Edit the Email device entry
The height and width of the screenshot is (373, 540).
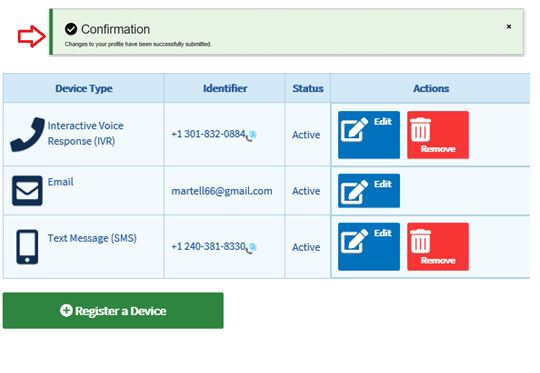coord(369,191)
